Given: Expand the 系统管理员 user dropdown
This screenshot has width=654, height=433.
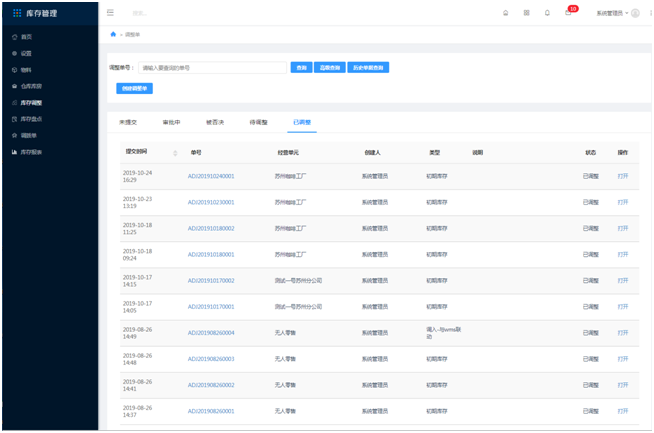Looking at the screenshot, I should 612,13.
